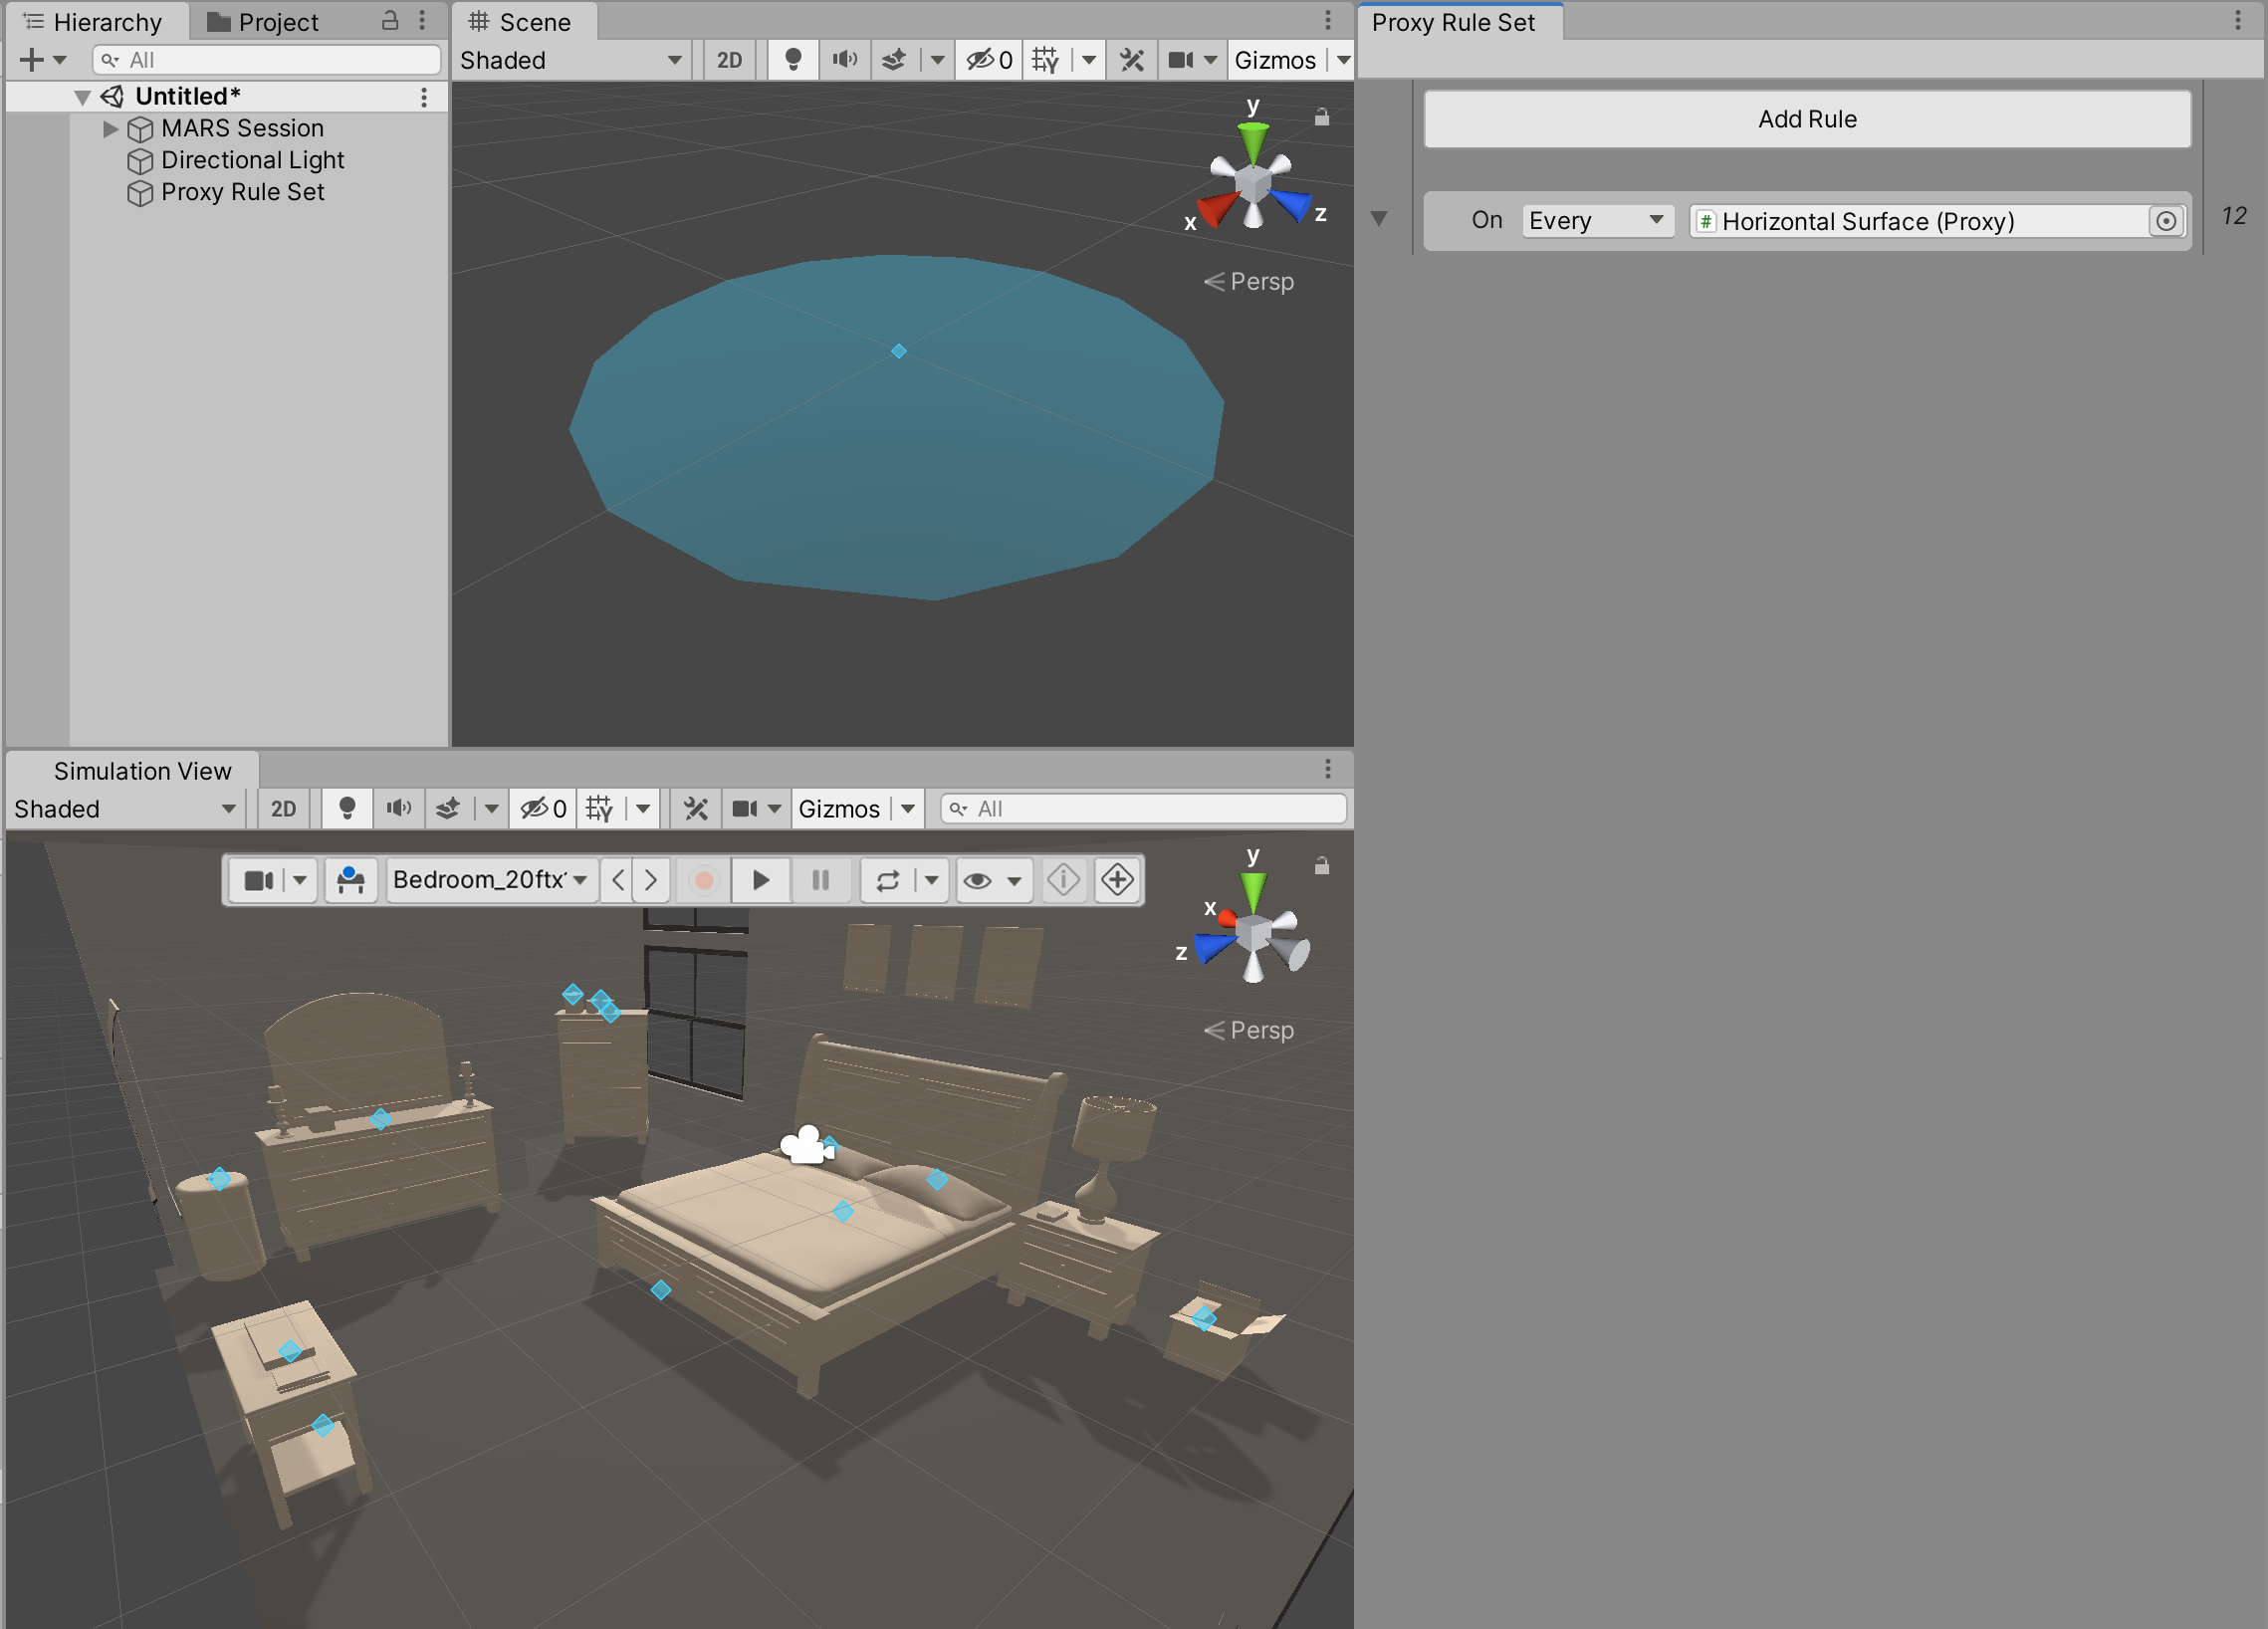Click the Hierarchy search field

pos(270,60)
